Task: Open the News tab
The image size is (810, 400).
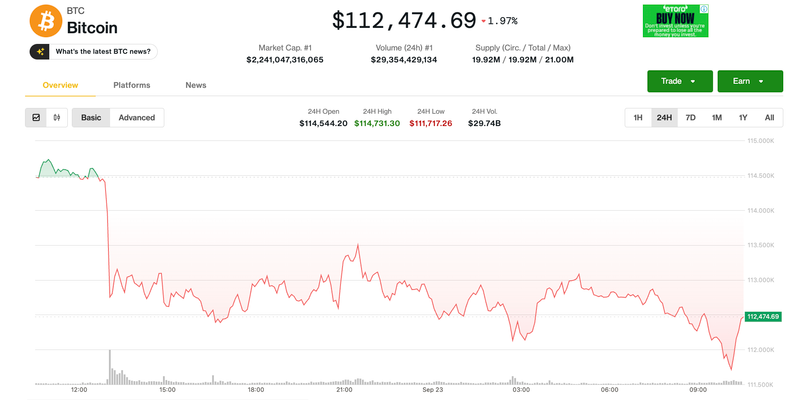Action: (196, 85)
